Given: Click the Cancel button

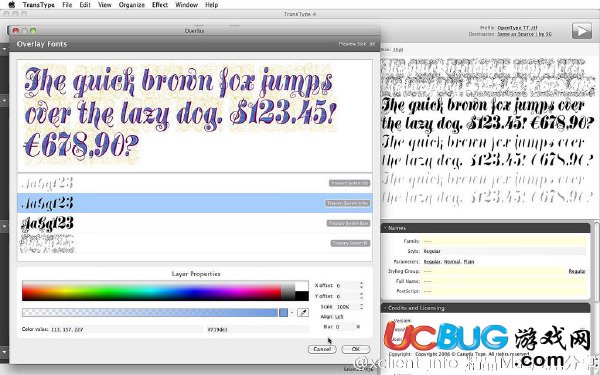Looking at the screenshot, I should point(322,349).
